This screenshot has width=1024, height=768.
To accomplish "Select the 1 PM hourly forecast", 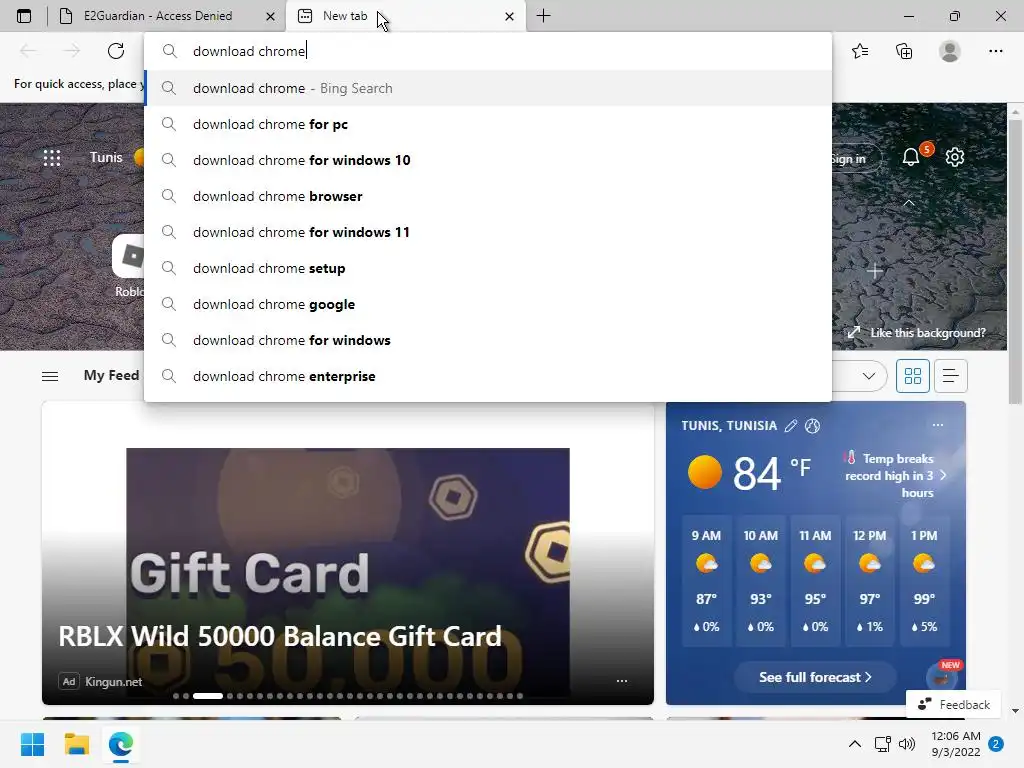I will point(923,581).
